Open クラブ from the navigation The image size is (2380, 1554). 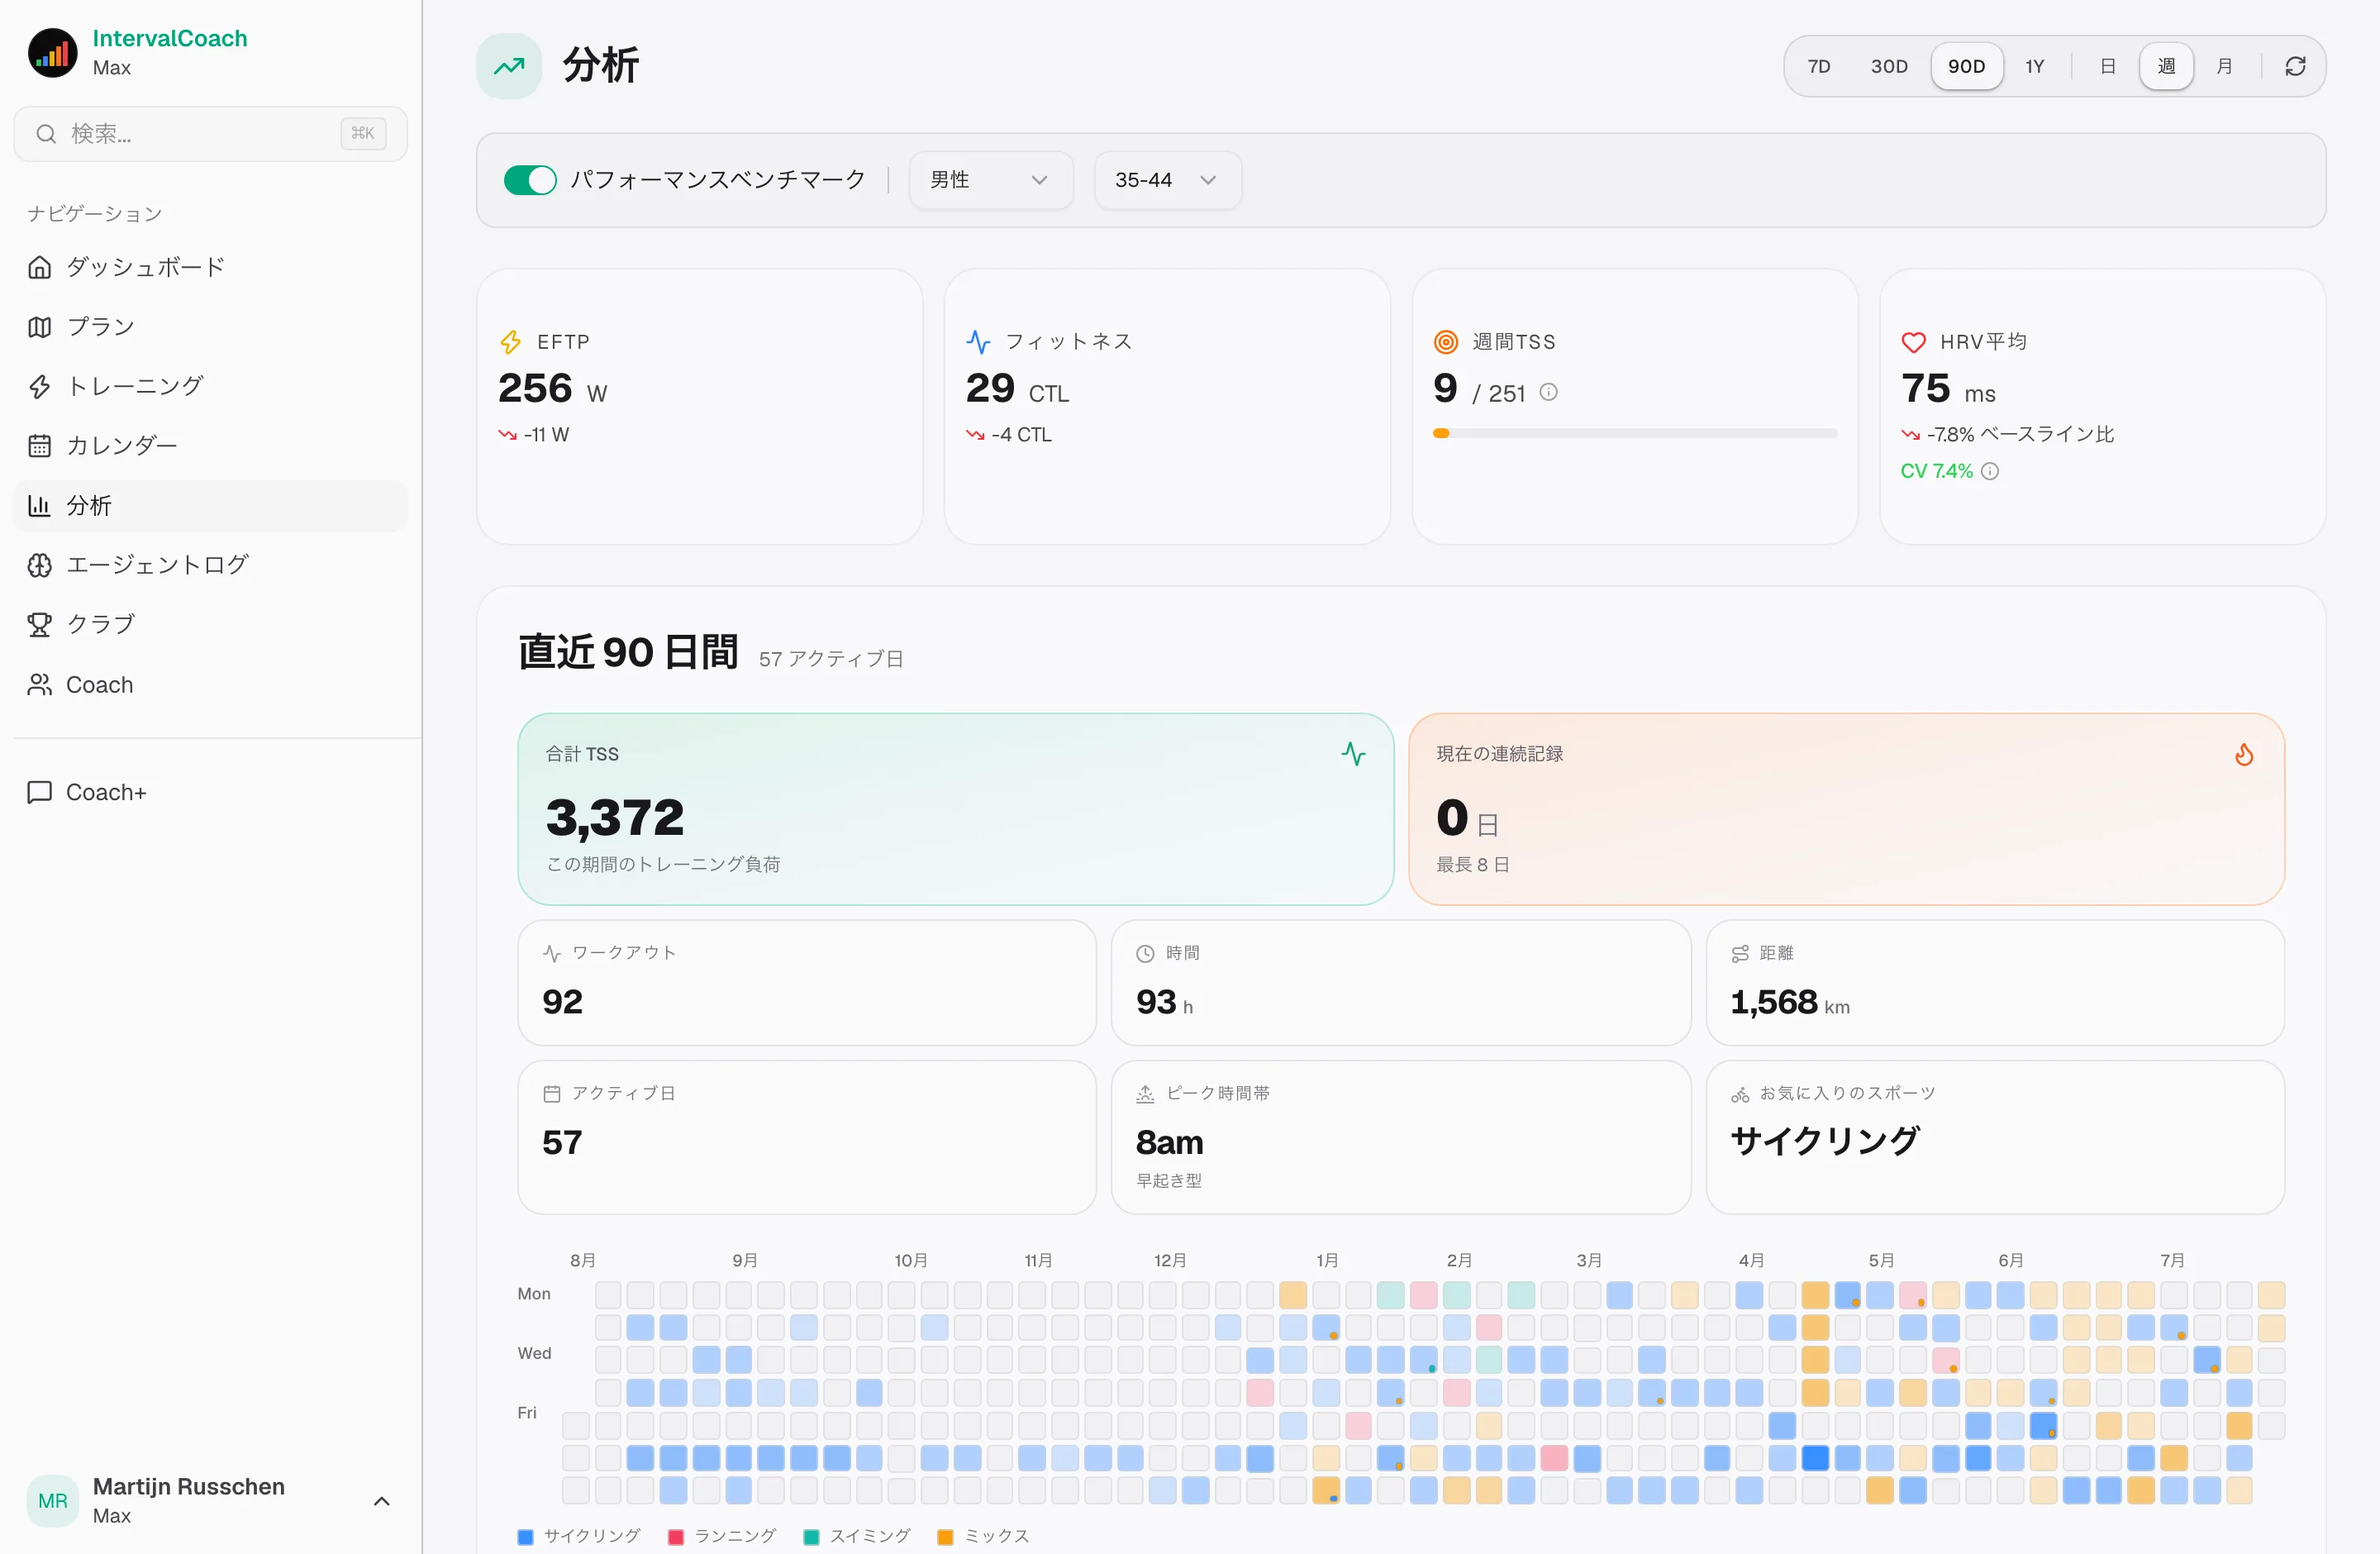click(x=210, y=624)
